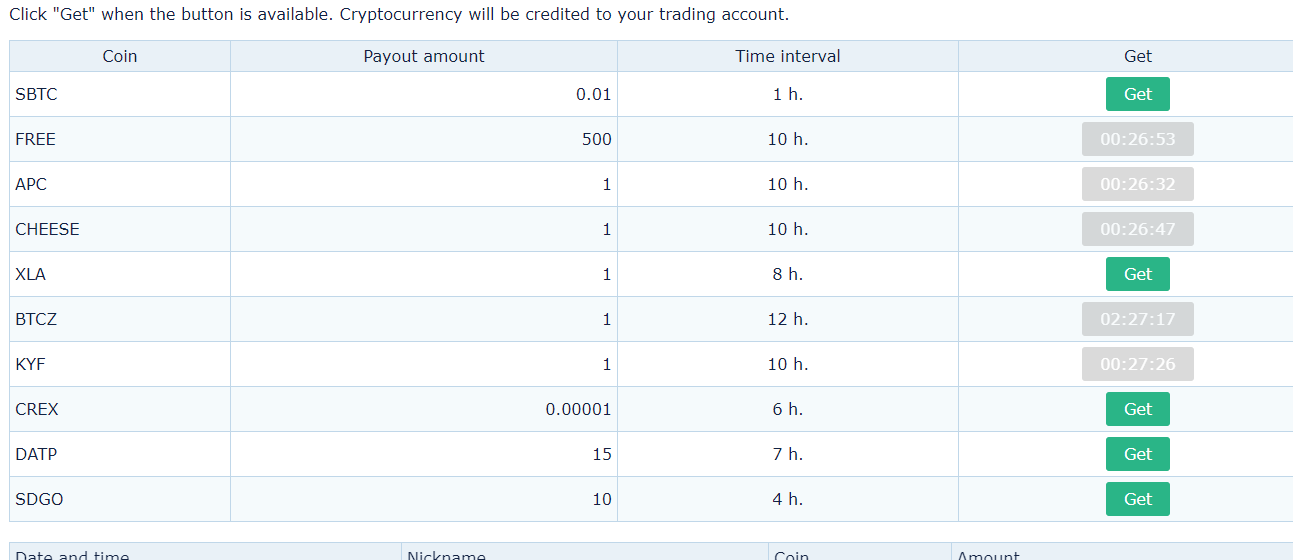Select the SBTC coin name cell
Screen dimensions: 1293x560
pos(120,94)
